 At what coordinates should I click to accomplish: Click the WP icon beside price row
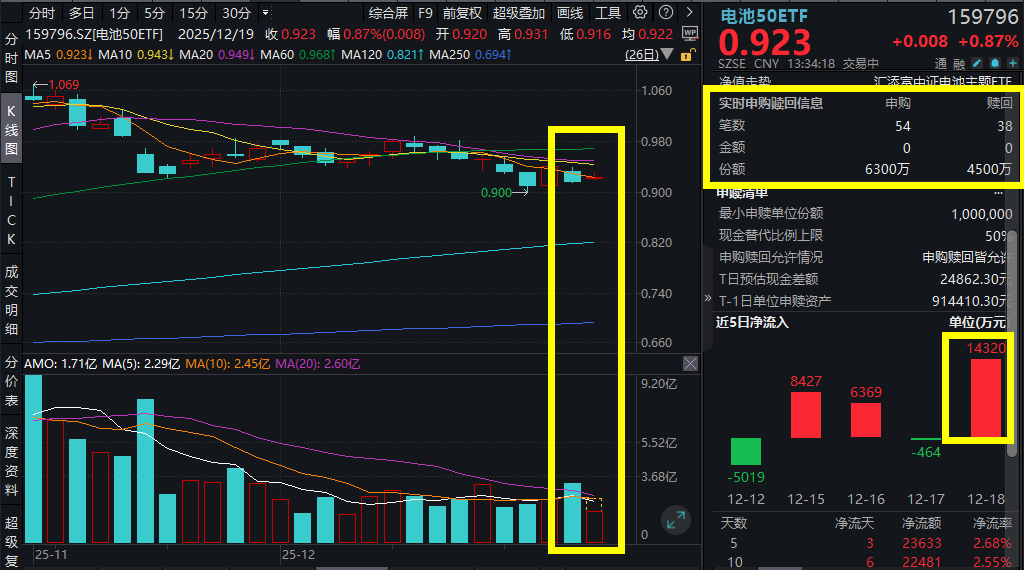[690, 33]
